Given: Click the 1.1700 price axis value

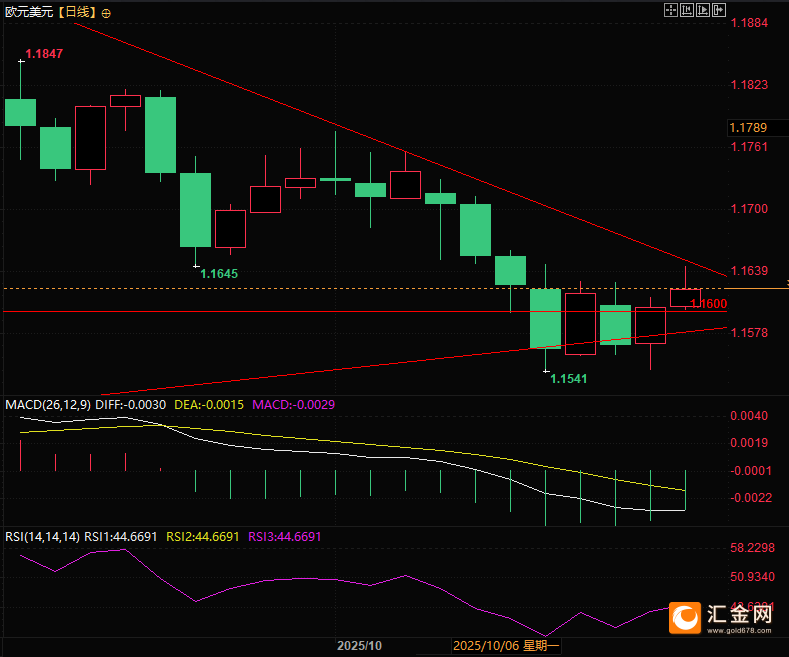Looking at the screenshot, I should coord(749,209).
